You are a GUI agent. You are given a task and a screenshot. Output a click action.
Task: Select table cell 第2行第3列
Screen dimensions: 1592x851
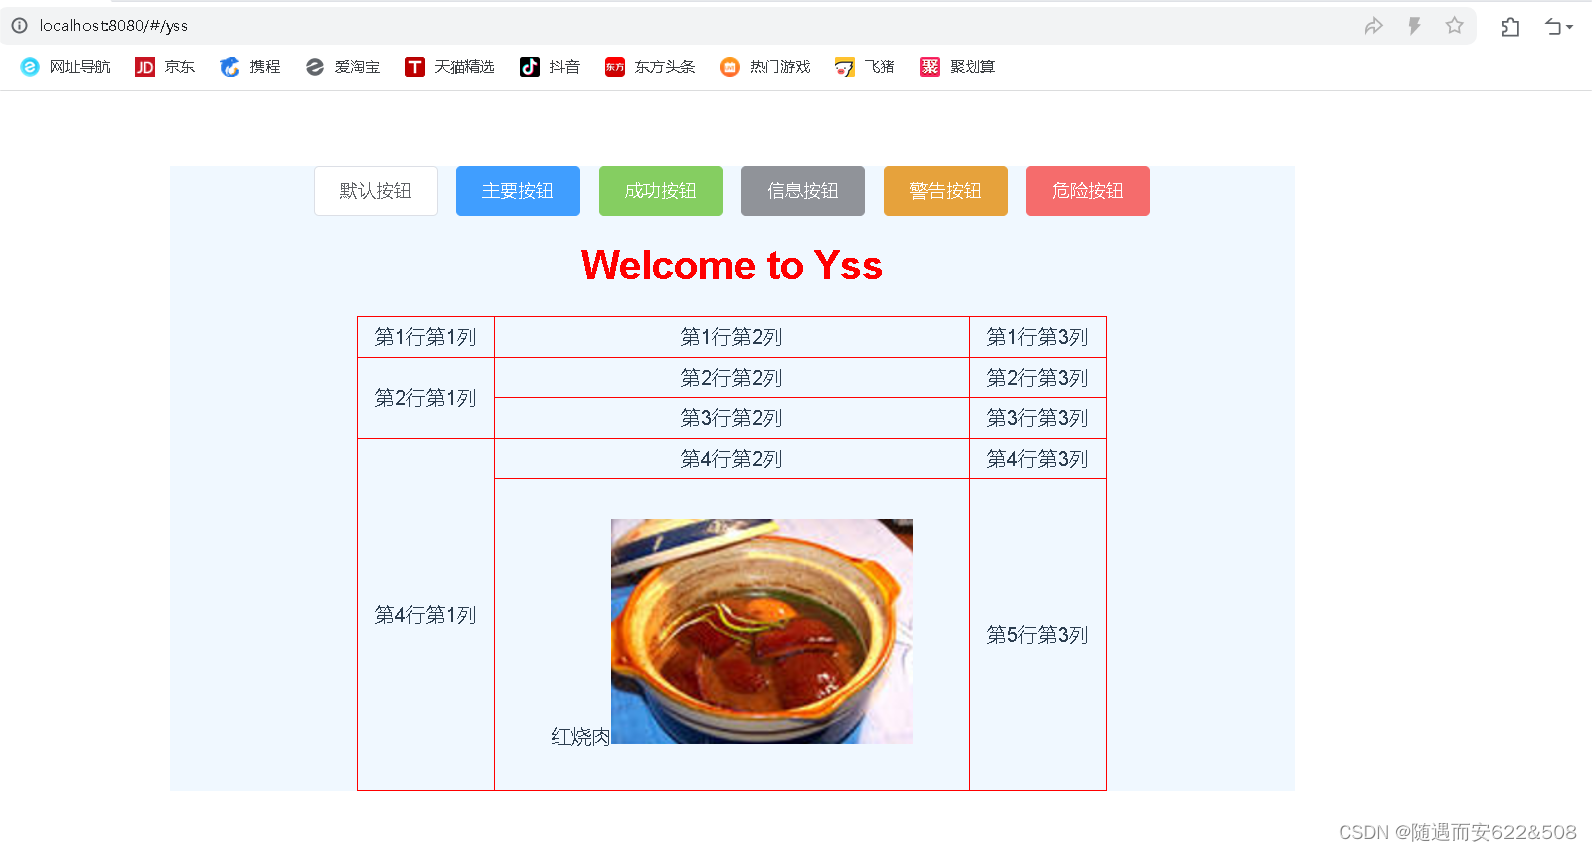[1038, 378]
